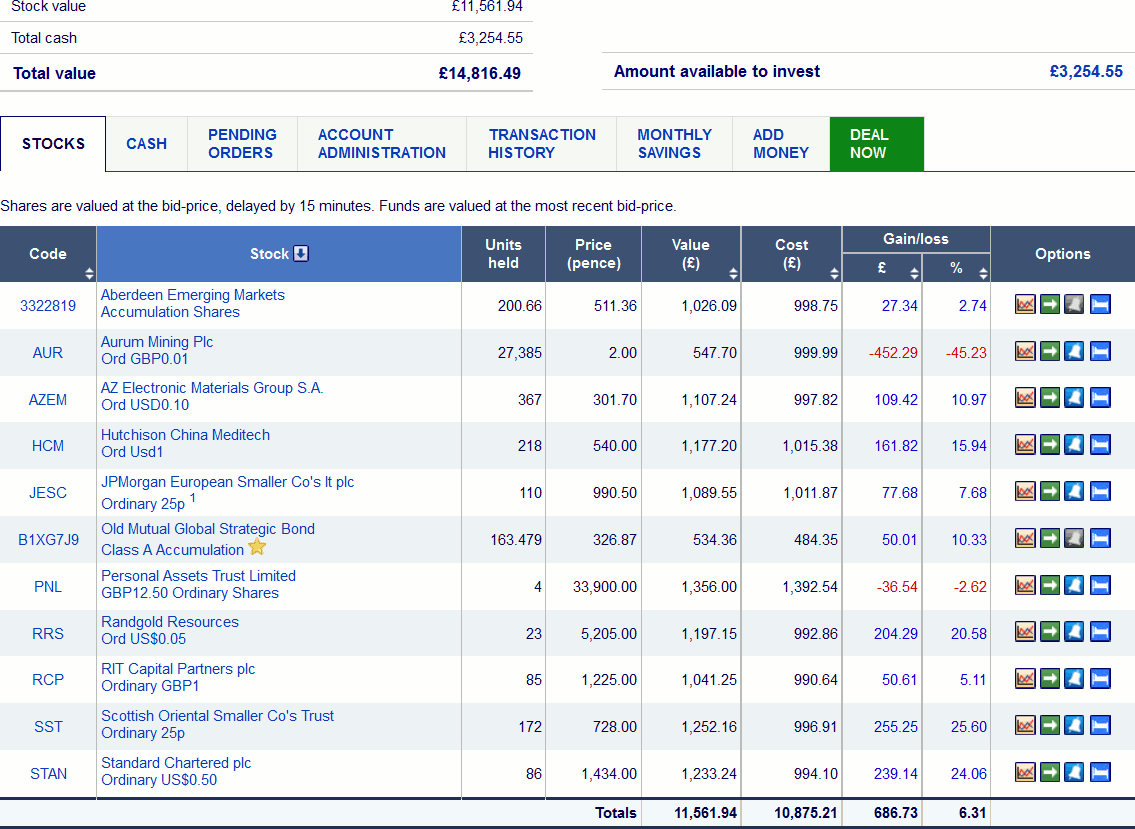This screenshot has width=1135, height=829.
Task: Click the blue bed-shaped icon in the SST row
Action: [1100, 725]
